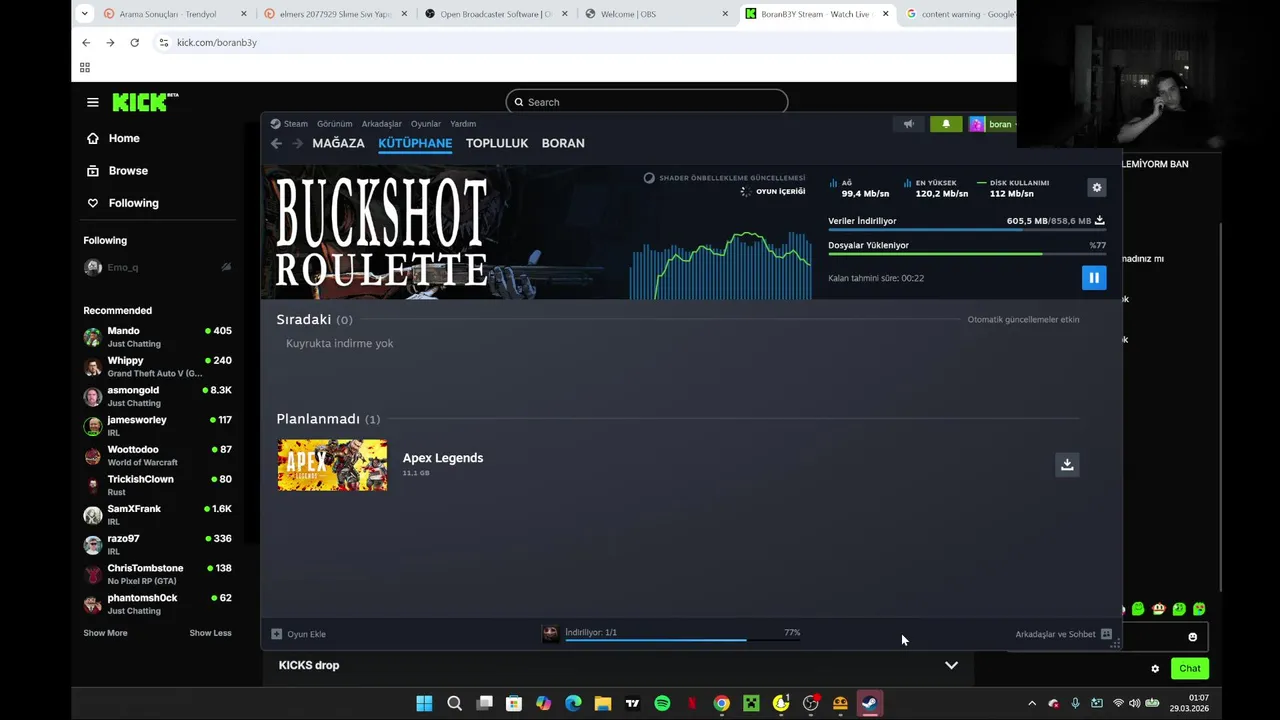
Task: Open Steam notifications bell
Action: (946, 124)
